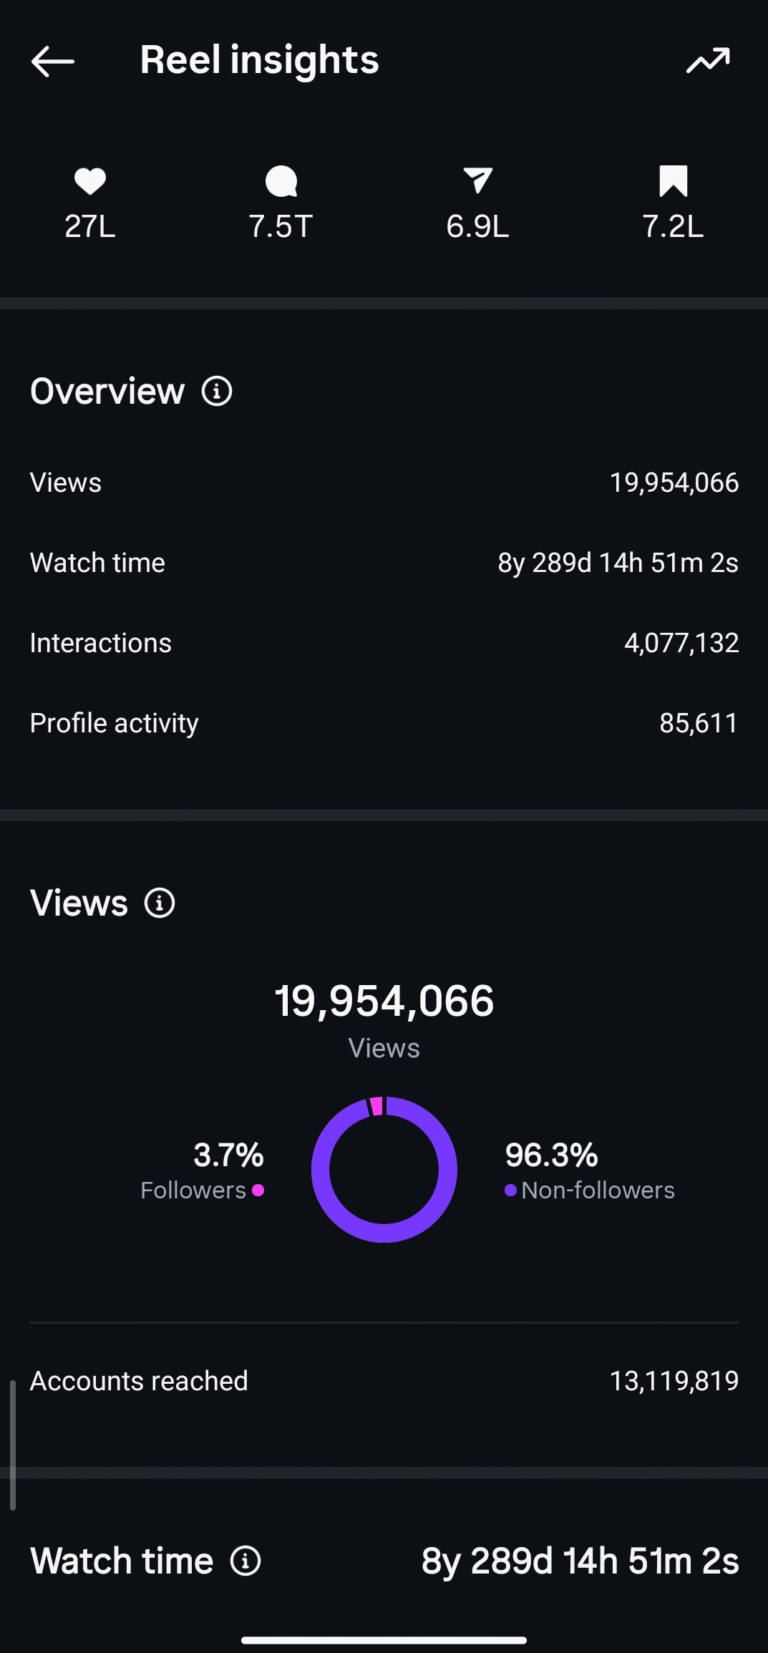Tap the heart likes icon
Image resolution: width=768 pixels, height=1653 pixels.
pyautogui.click(x=90, y=181)
